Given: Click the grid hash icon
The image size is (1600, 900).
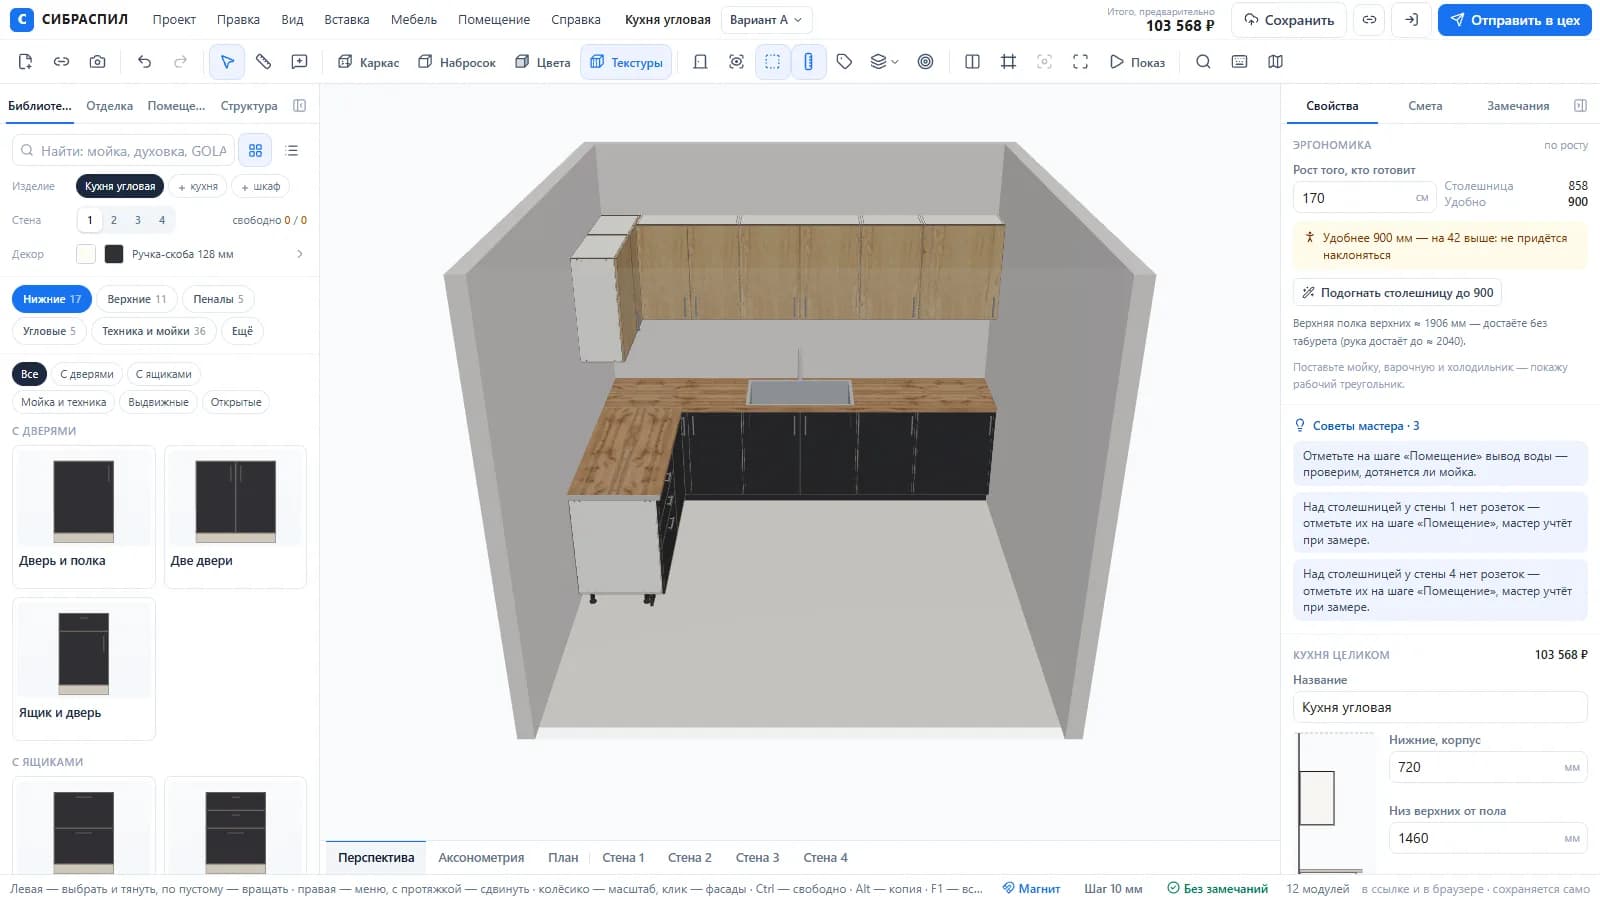Looking at the screenshot, I should [1008, 62].
